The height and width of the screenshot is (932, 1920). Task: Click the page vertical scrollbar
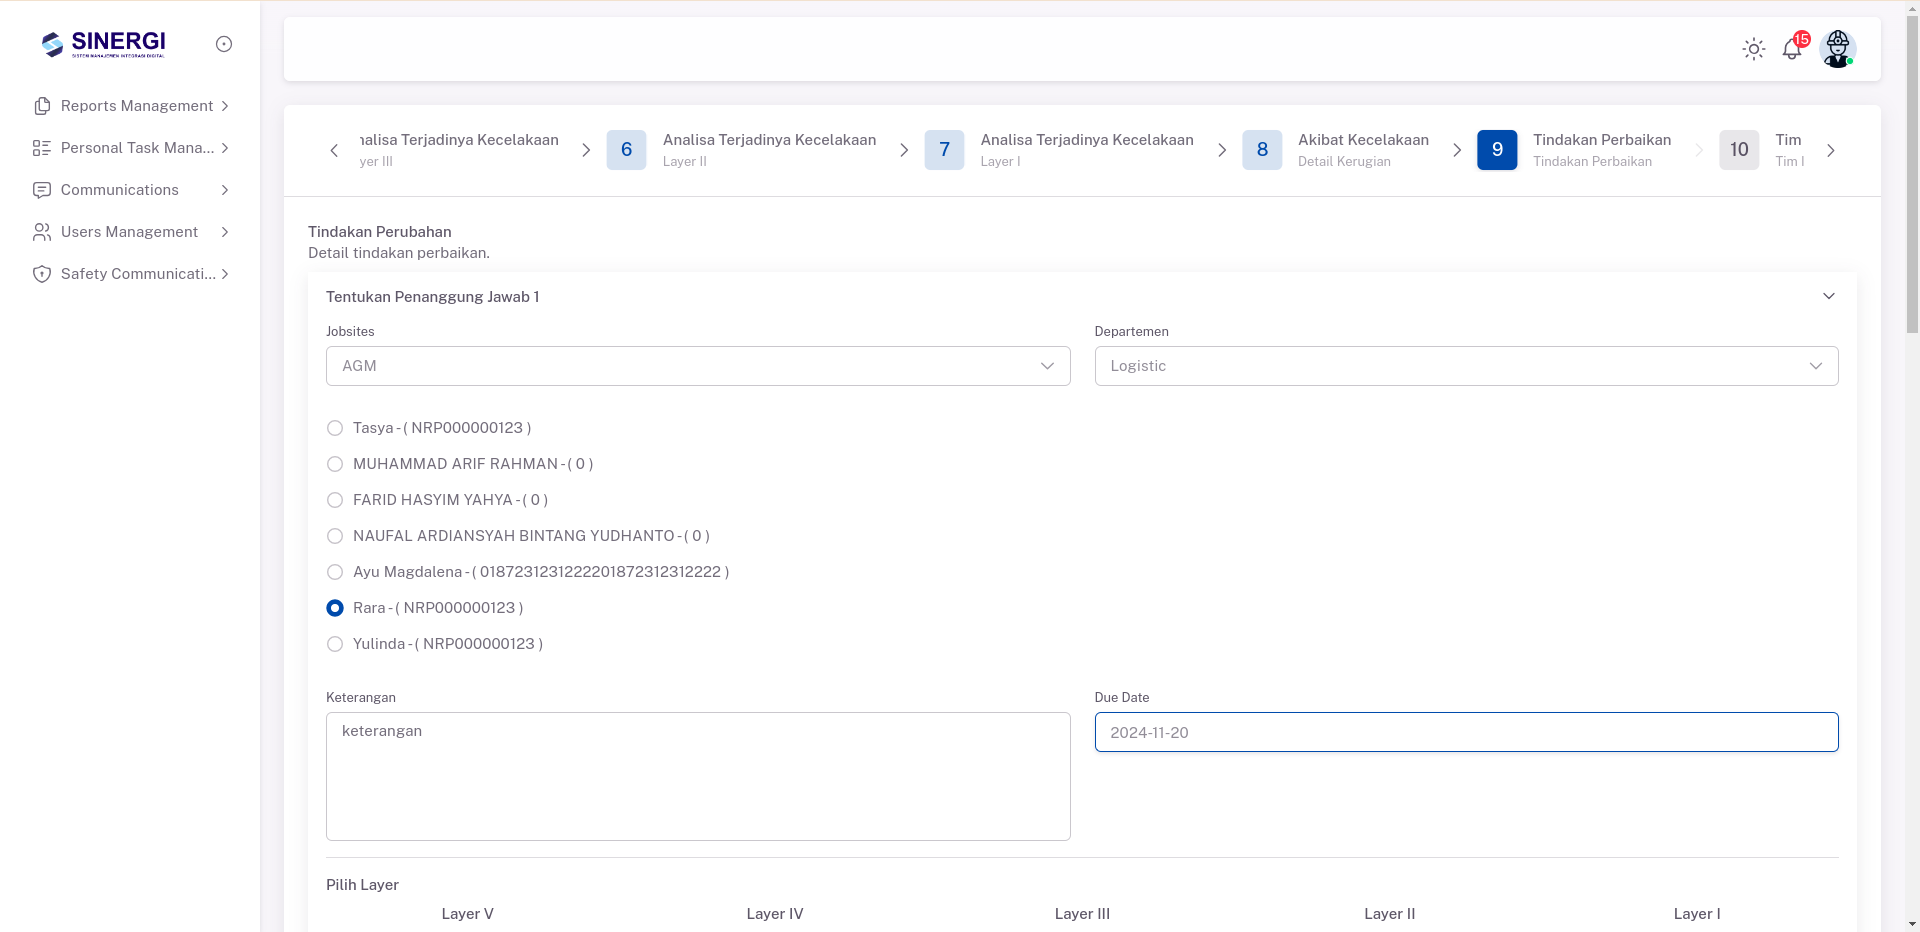point(1912,175)
